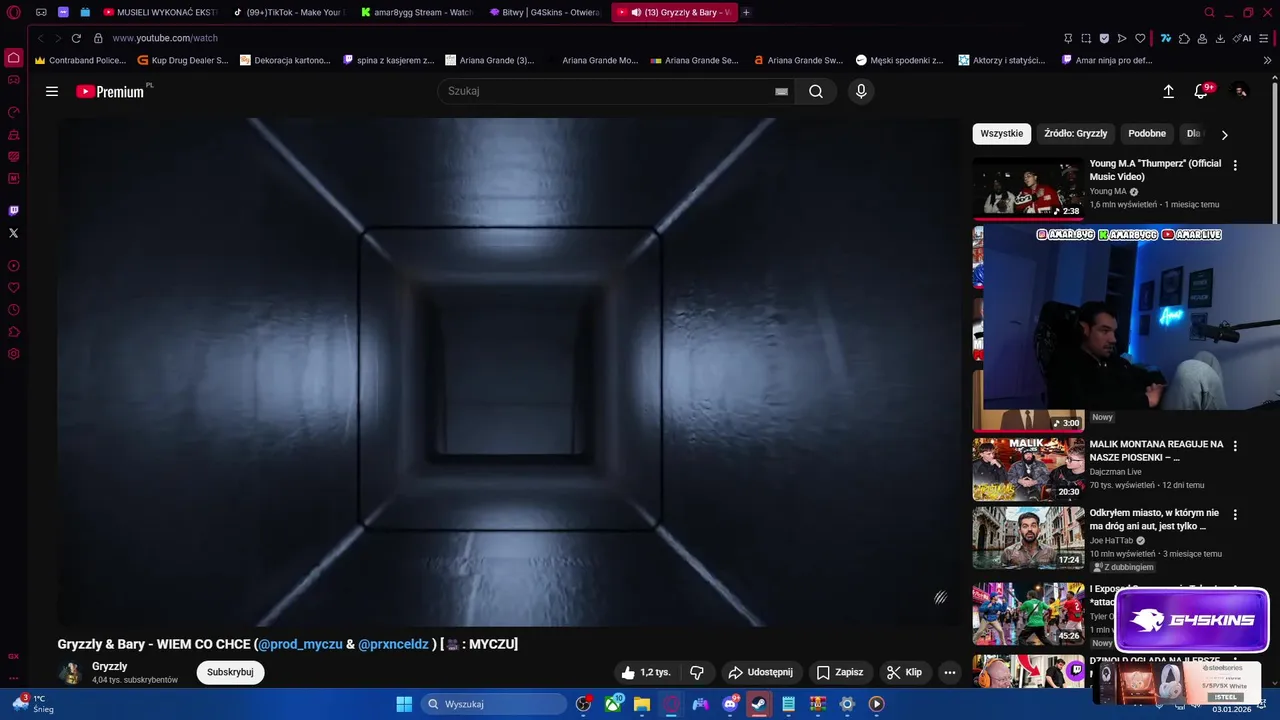
Task: Open @prxnceldz link in title
Action: click(393, 644)
